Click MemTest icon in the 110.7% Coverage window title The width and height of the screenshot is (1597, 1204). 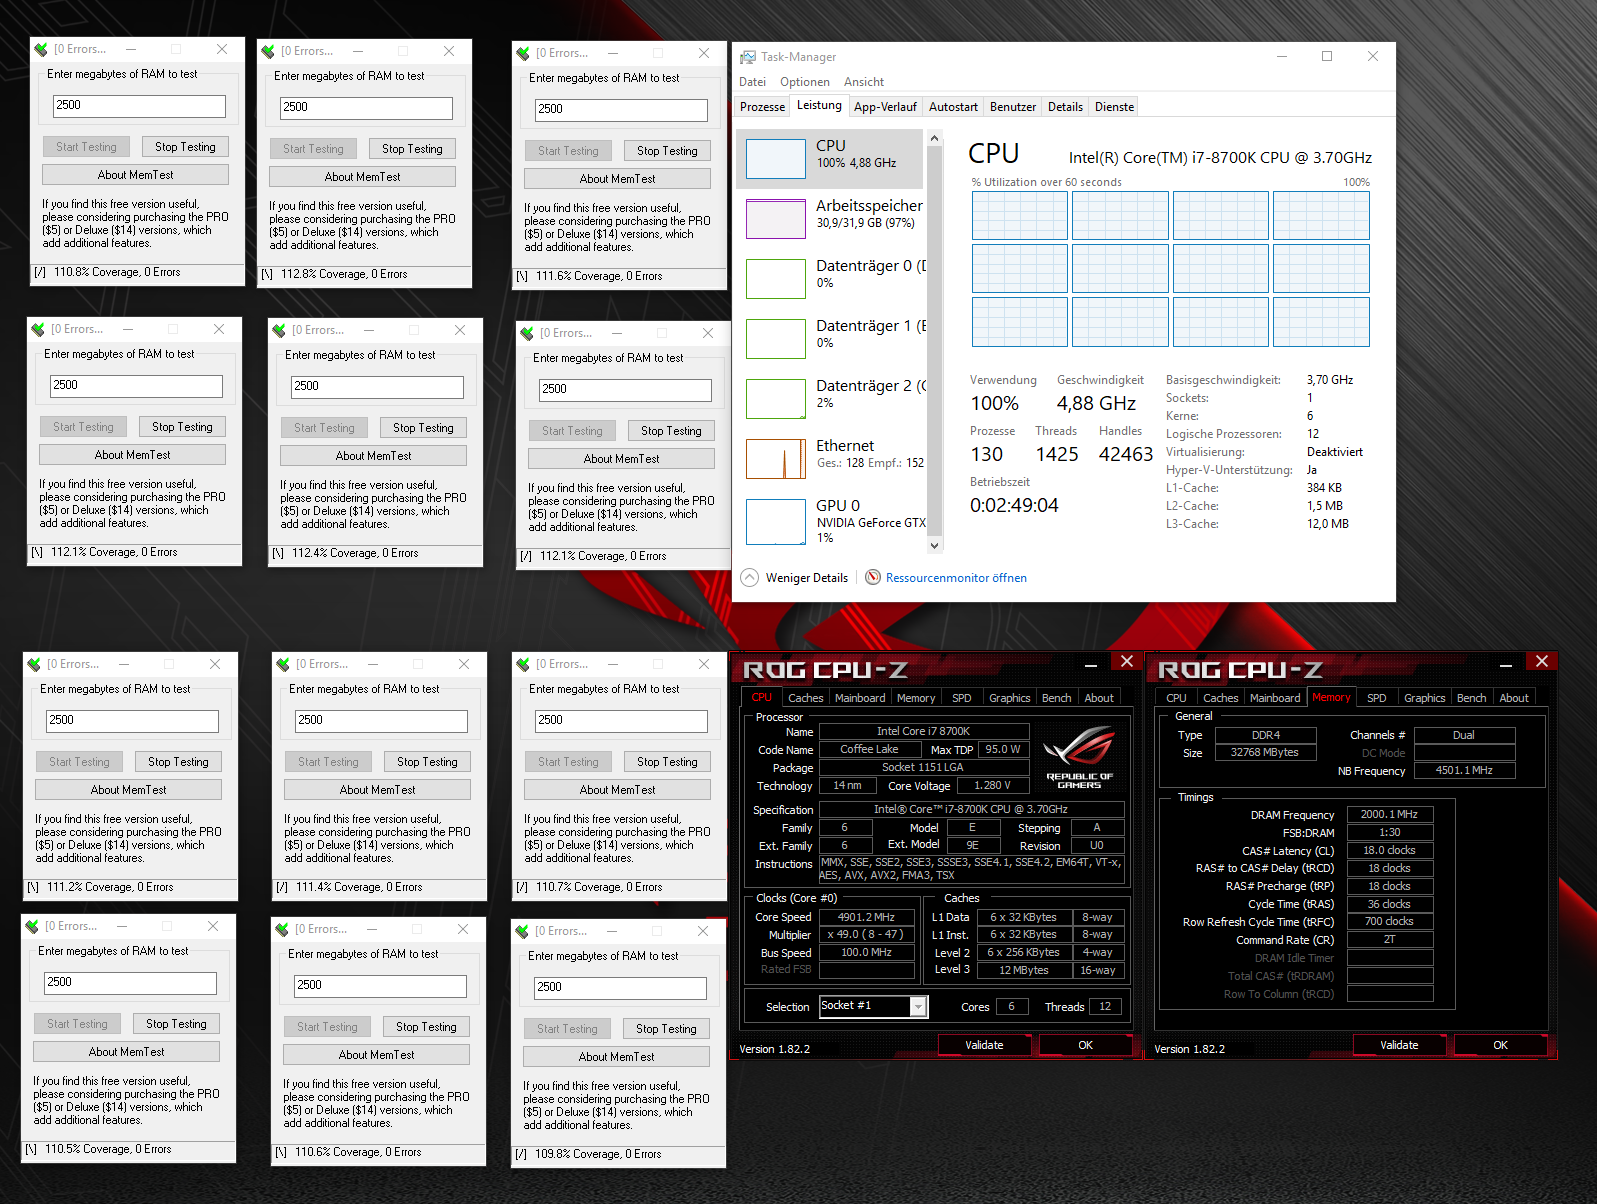pyautogui.click(x=523, y=664)
